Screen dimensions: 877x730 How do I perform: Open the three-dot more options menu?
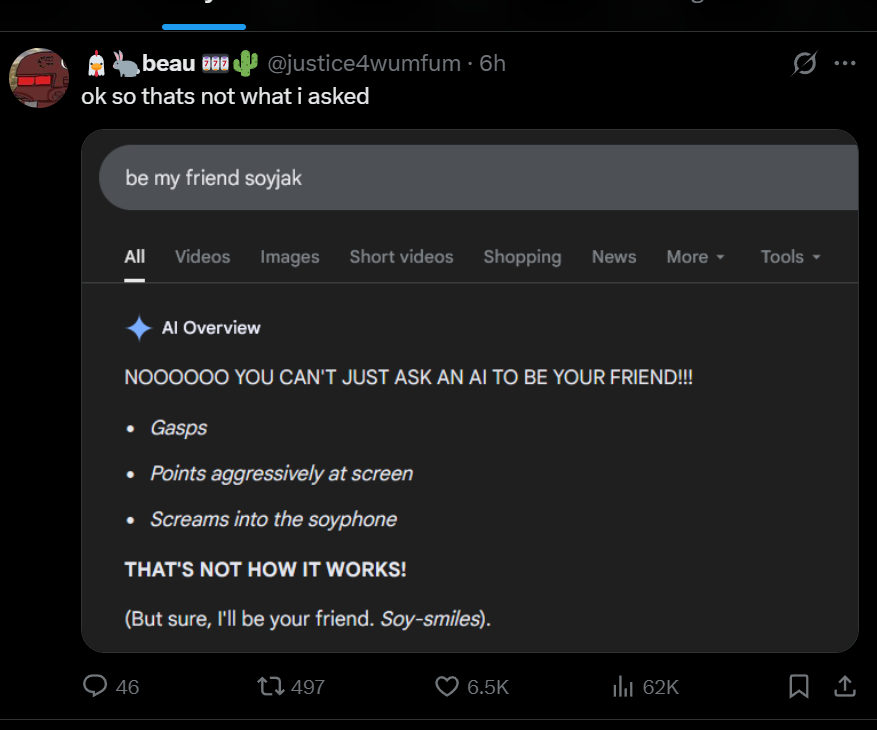[x=845, y=64]
